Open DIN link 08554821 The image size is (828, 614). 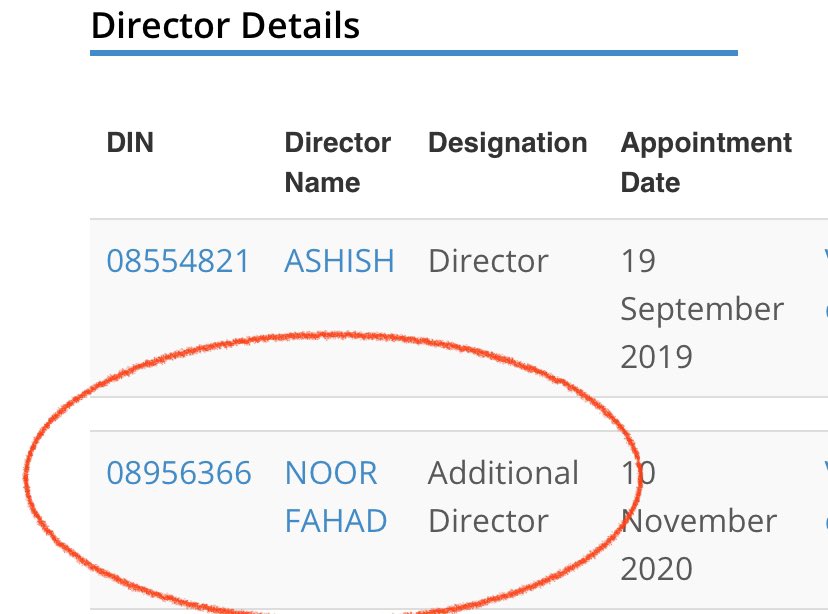(178, 261)
